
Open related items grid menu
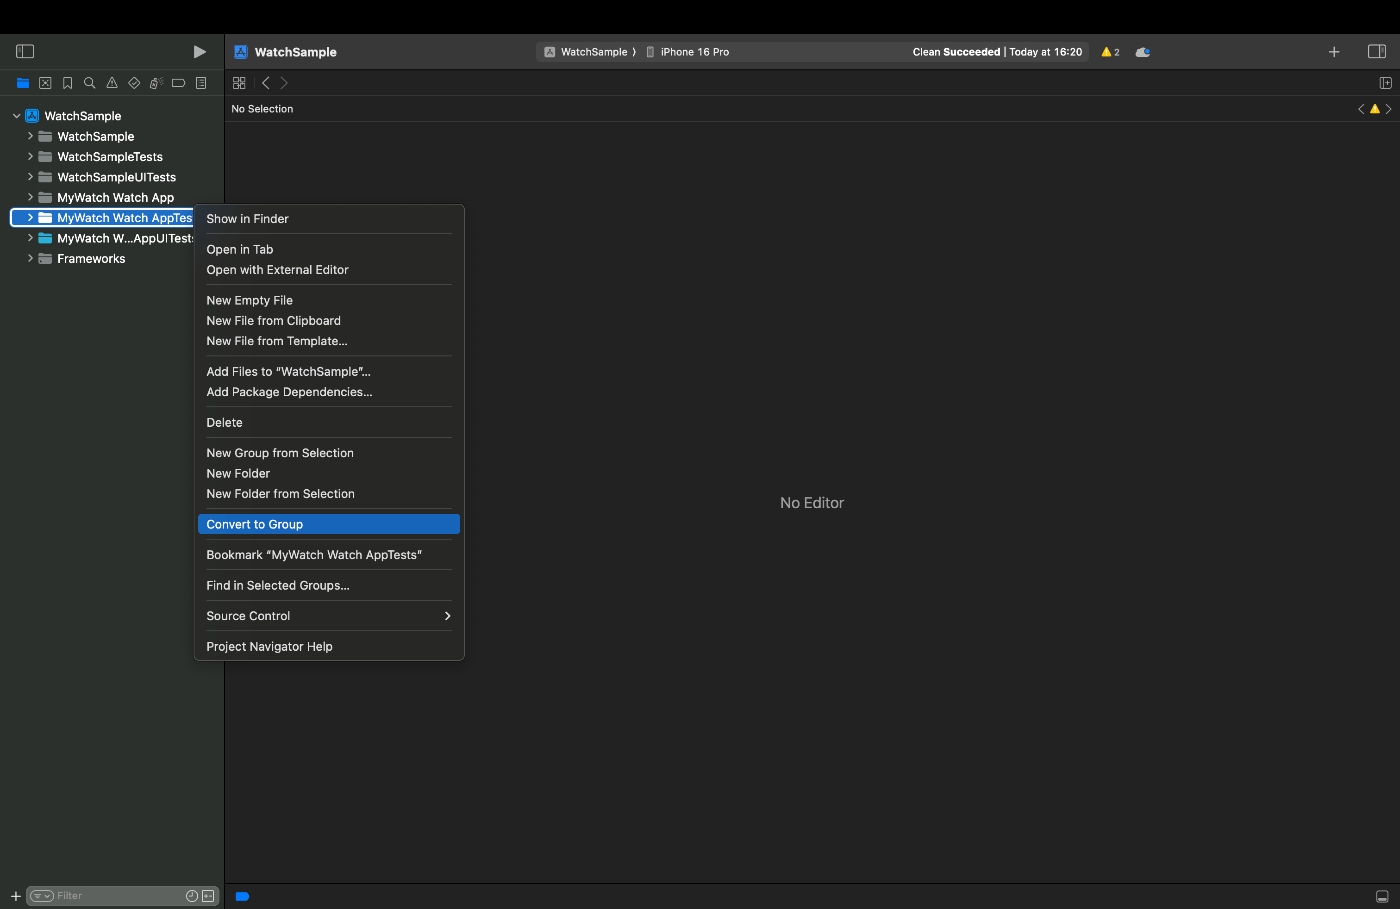point(239,83)
